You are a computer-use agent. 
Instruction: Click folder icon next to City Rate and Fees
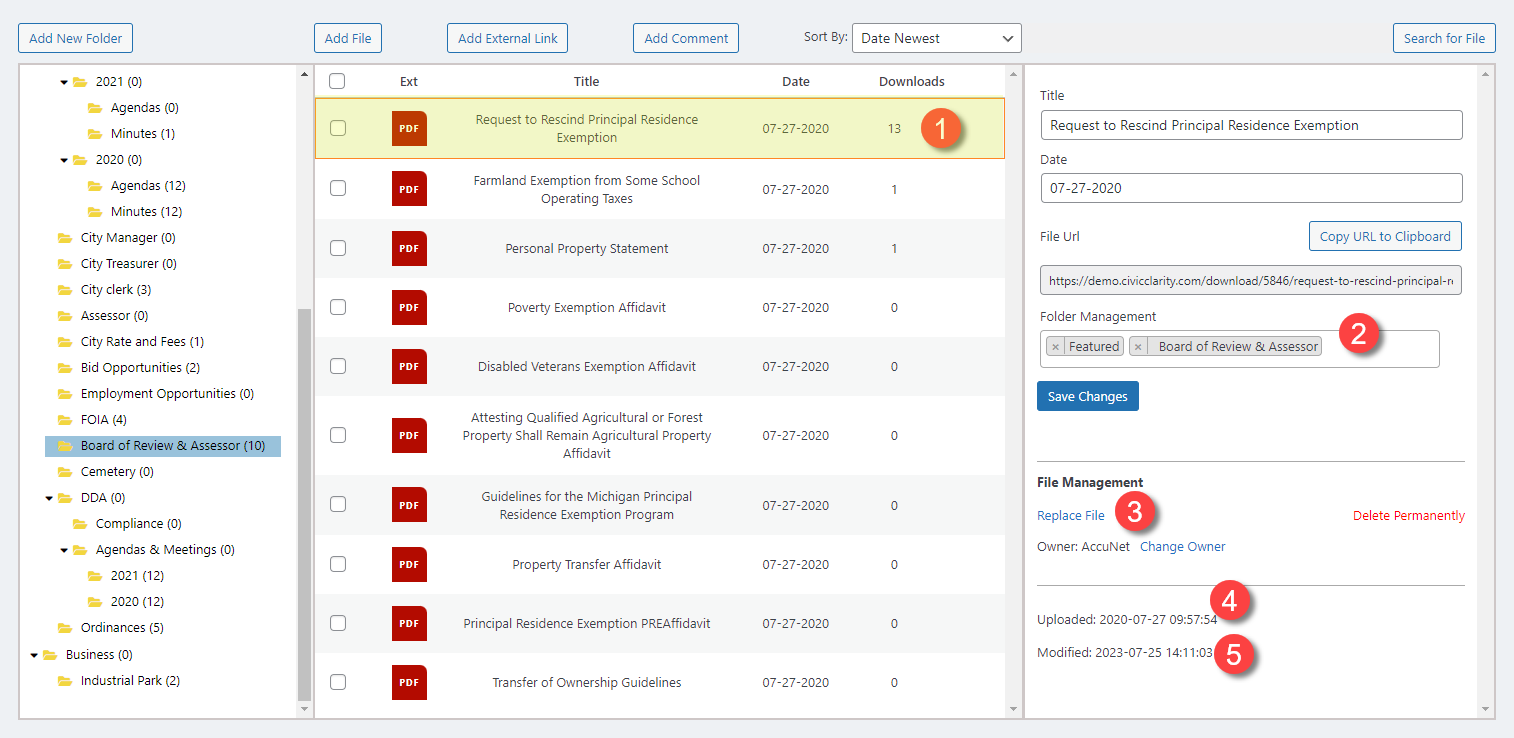[65, 342]
